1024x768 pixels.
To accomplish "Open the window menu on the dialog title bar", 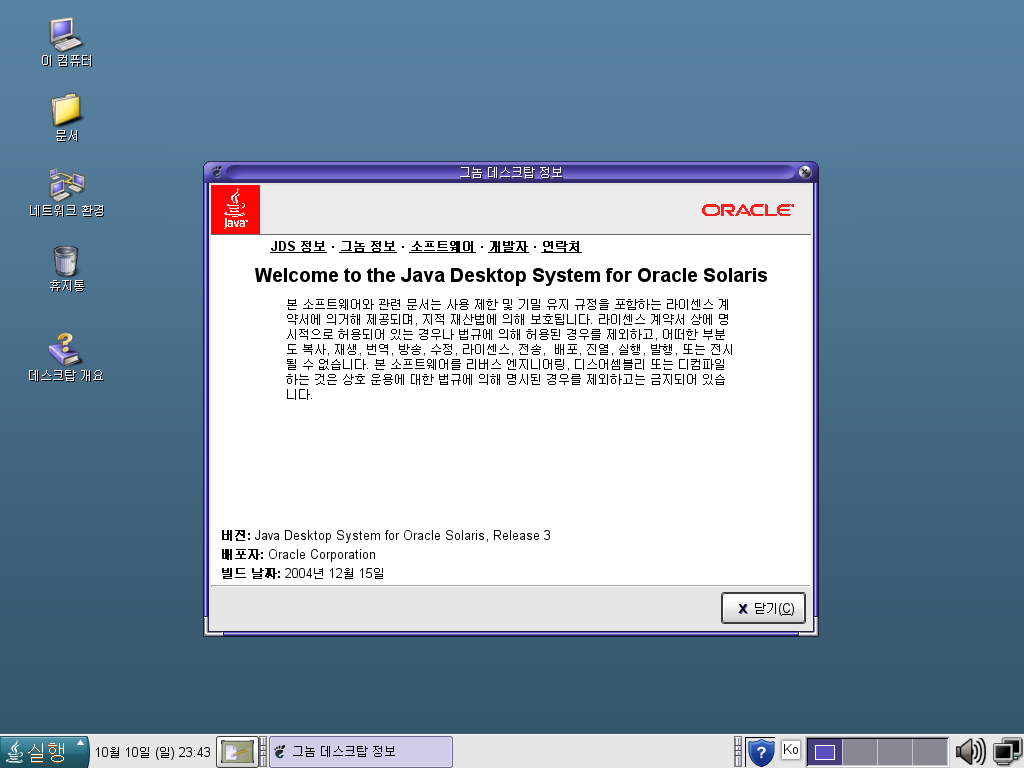I will coord(217,172).
